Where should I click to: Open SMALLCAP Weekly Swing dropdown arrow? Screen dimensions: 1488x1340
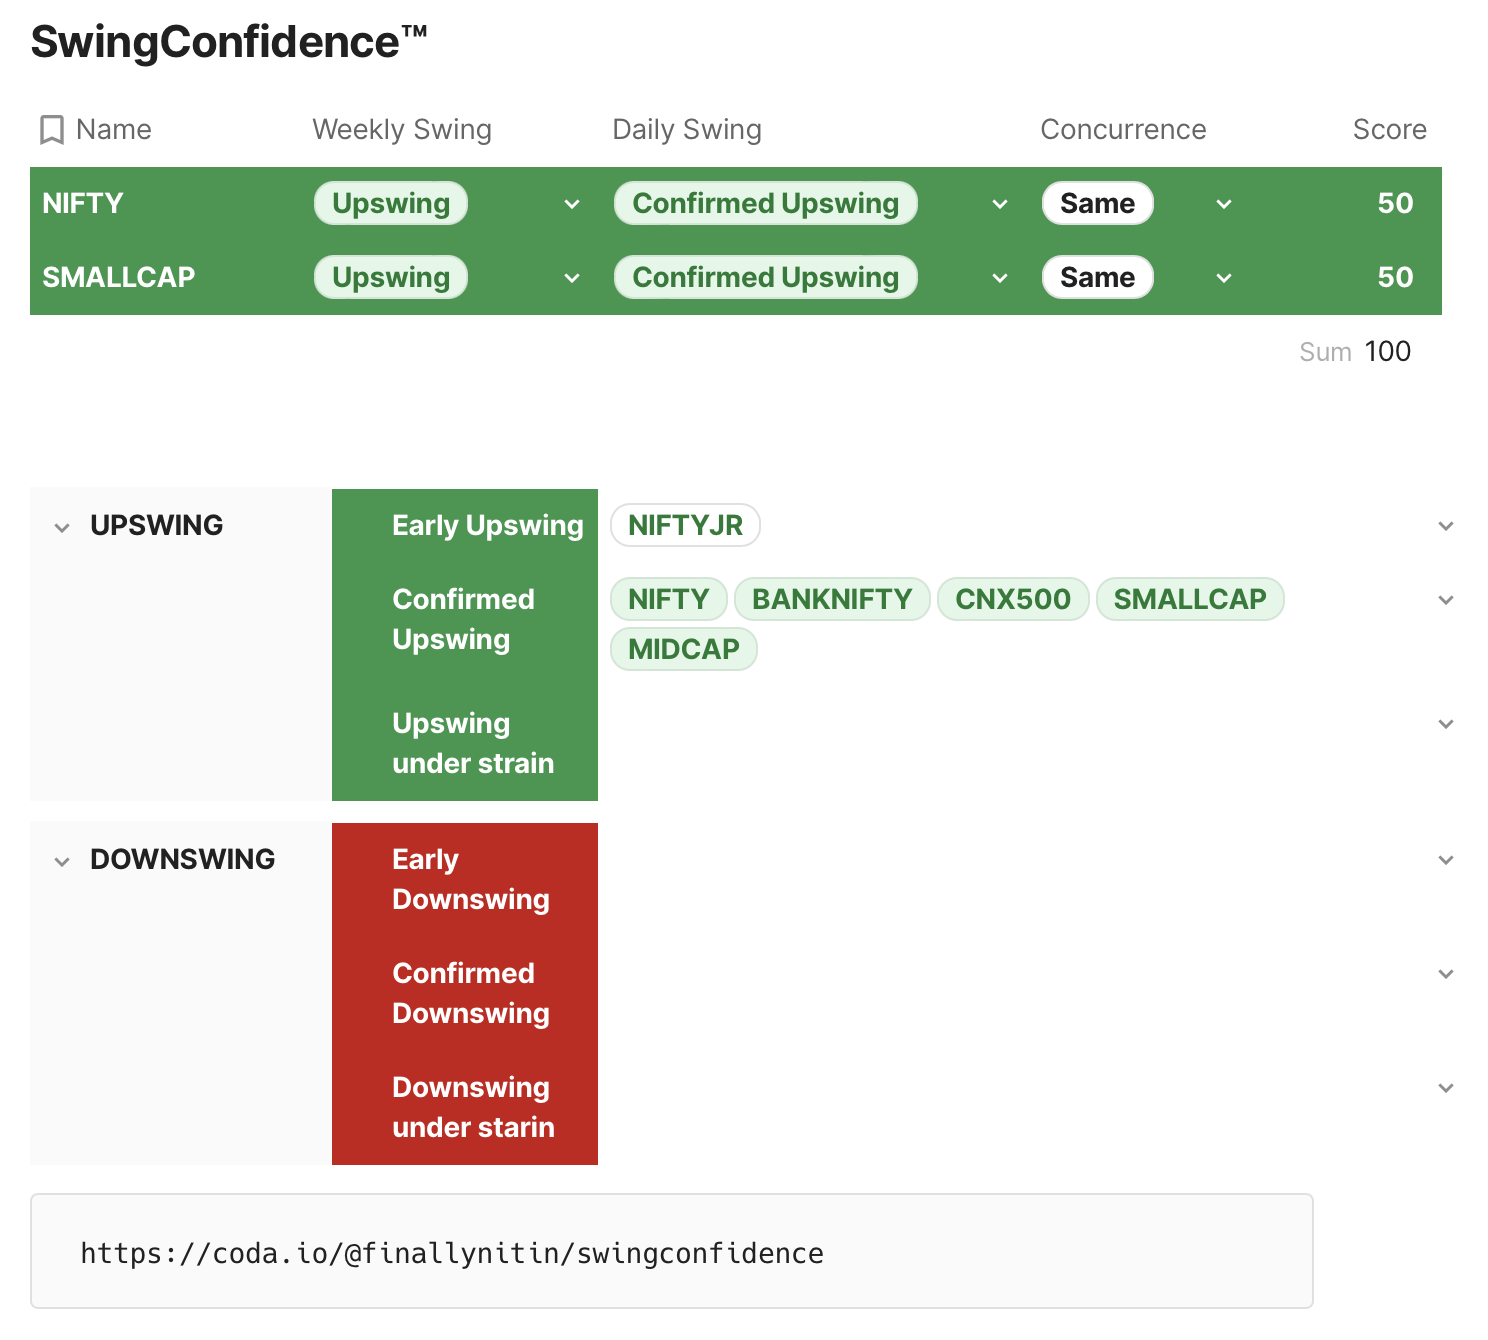click(572, 278)
